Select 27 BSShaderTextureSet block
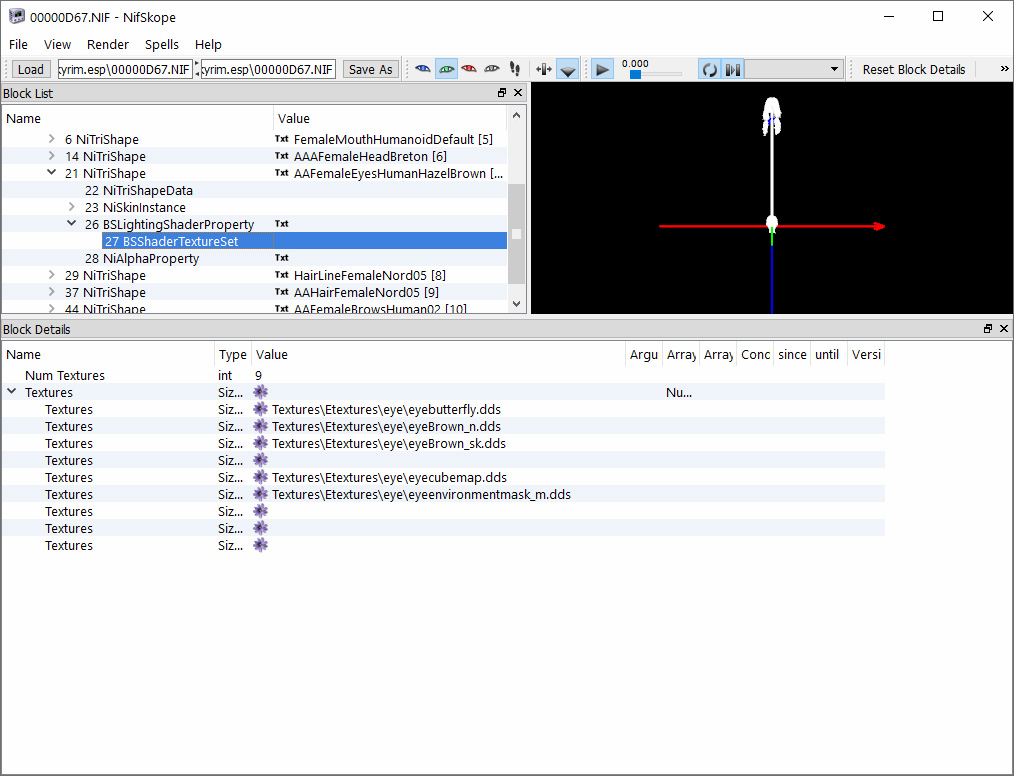The width and height of the screenshot is (1014, 776). click(x=171, y=241)
